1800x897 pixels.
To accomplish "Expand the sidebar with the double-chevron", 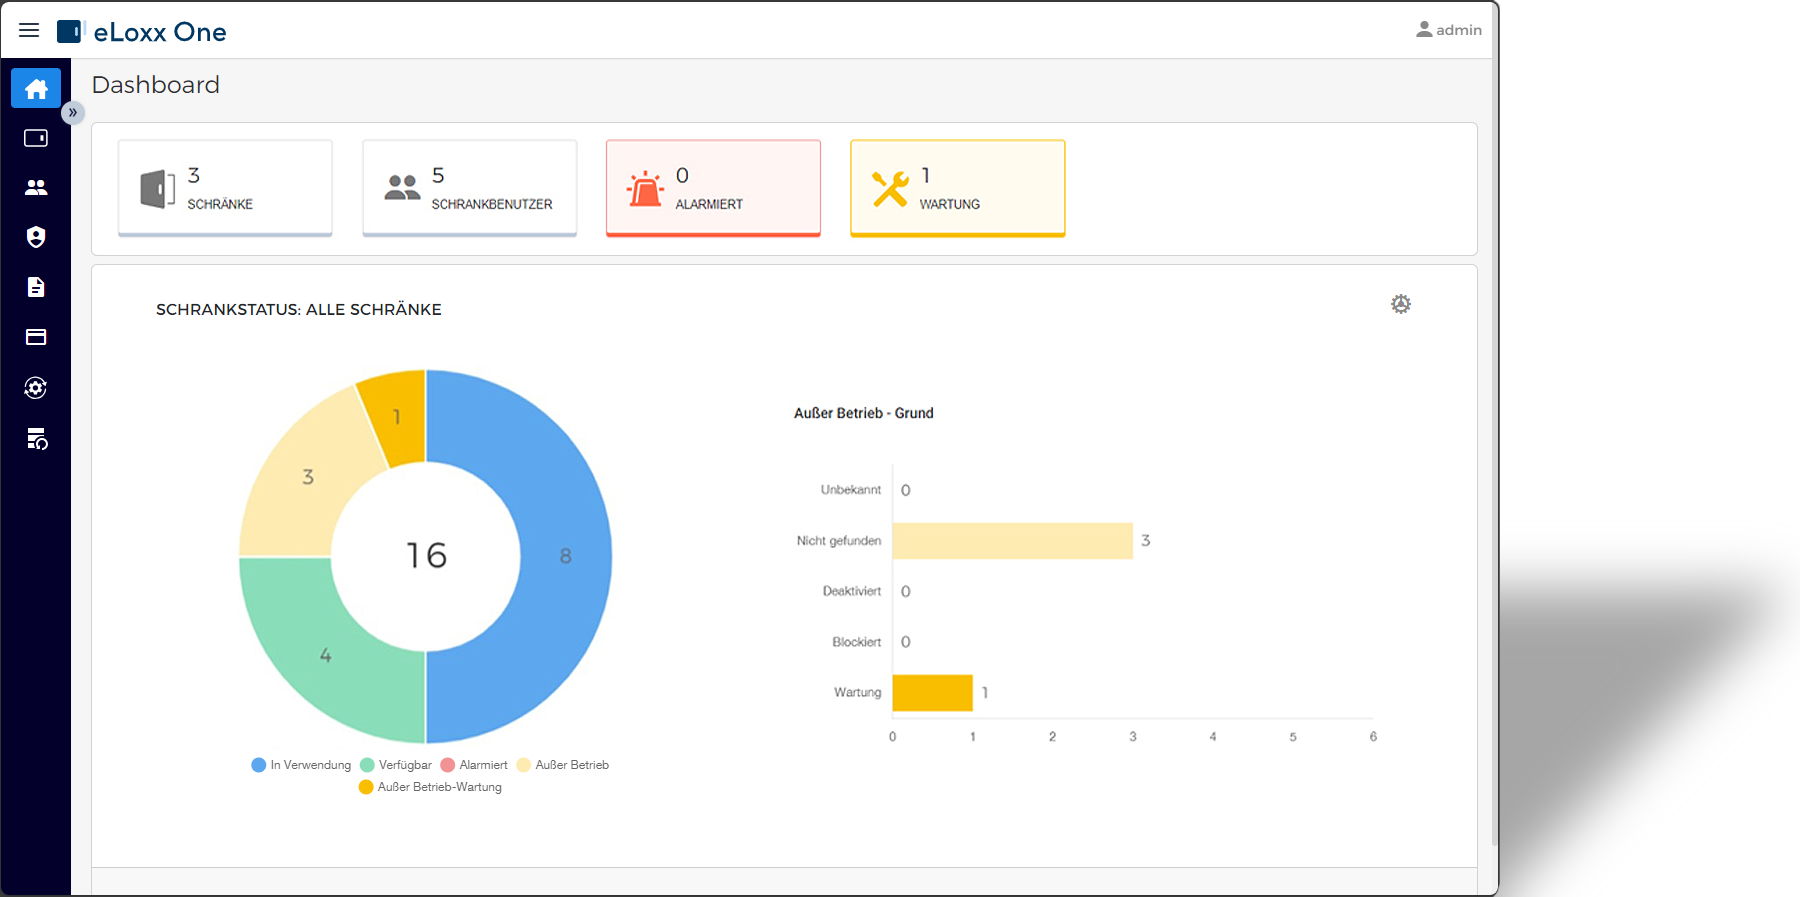I will (x=73, y=112).
